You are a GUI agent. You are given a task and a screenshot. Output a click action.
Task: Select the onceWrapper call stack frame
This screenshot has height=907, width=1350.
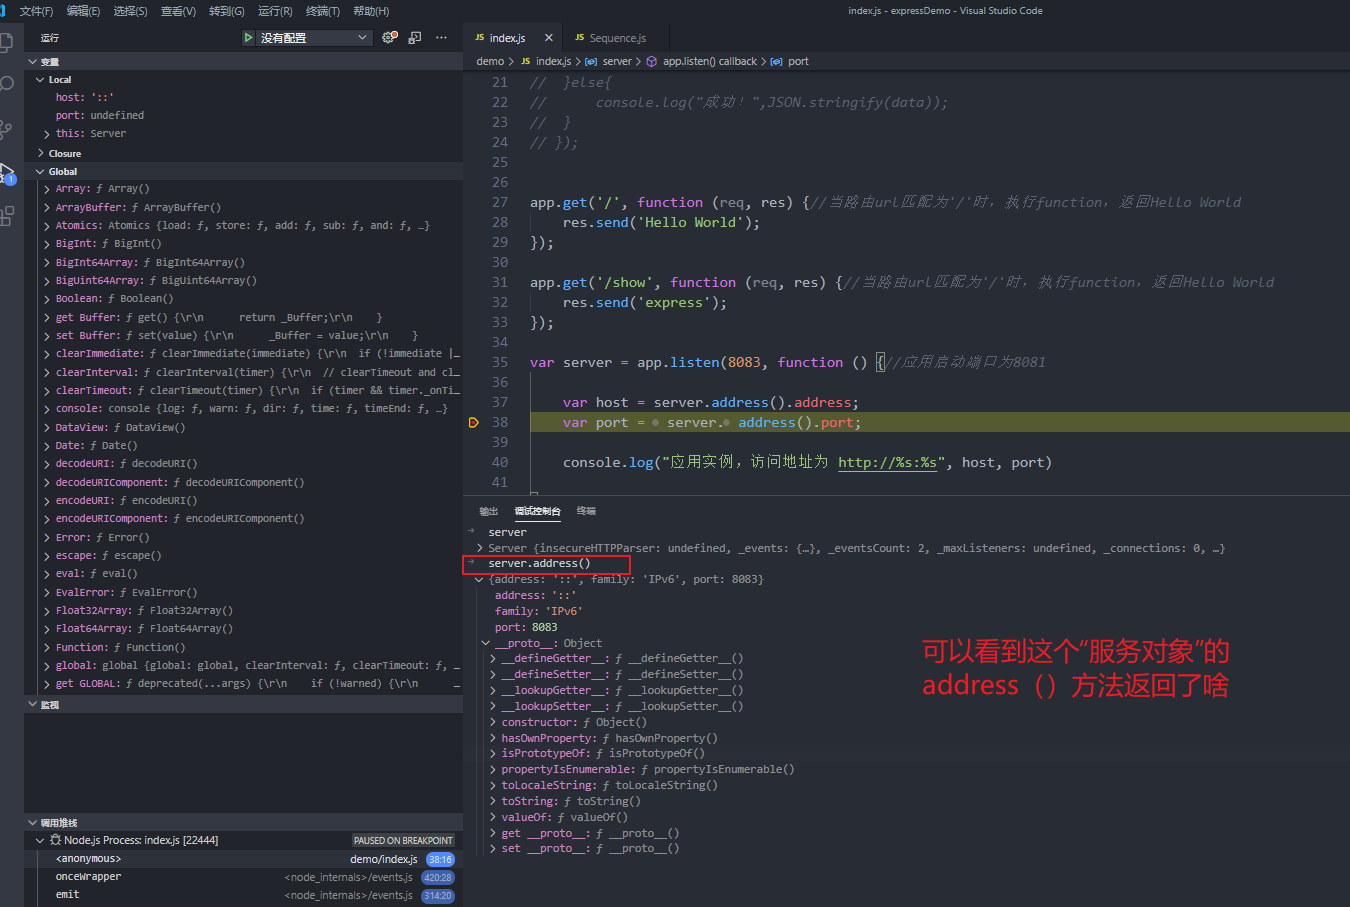coord(243,877)
